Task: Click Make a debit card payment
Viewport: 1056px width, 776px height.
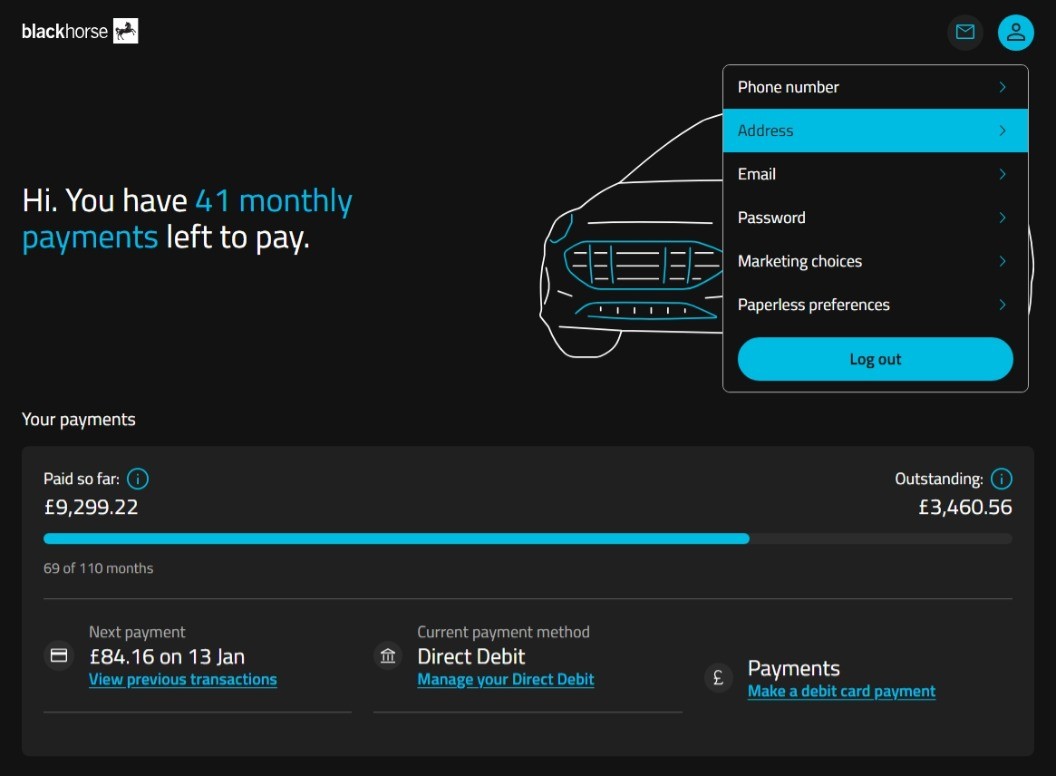Action: tap(841, 692)
